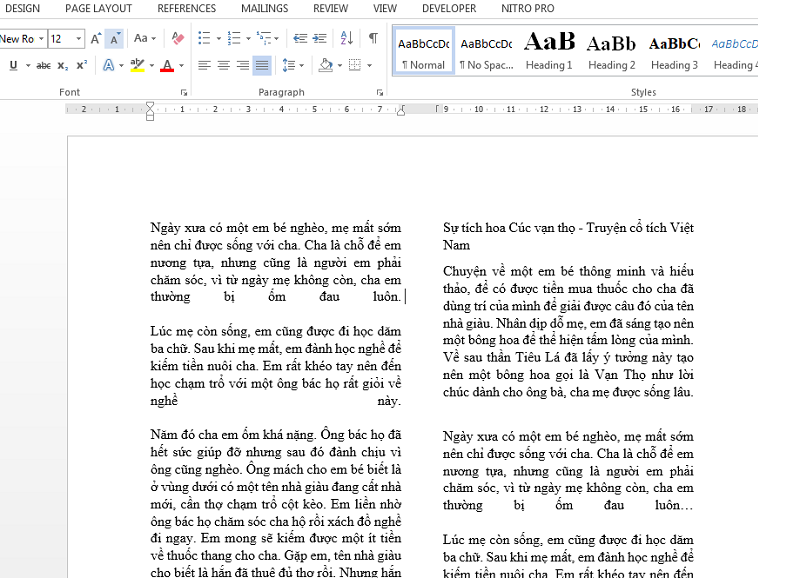Image resolution: width=801 pixels, height=580 pixels.
Task: Click paragraph starting 'Chuyện về một em bé'
Action: 568,332
